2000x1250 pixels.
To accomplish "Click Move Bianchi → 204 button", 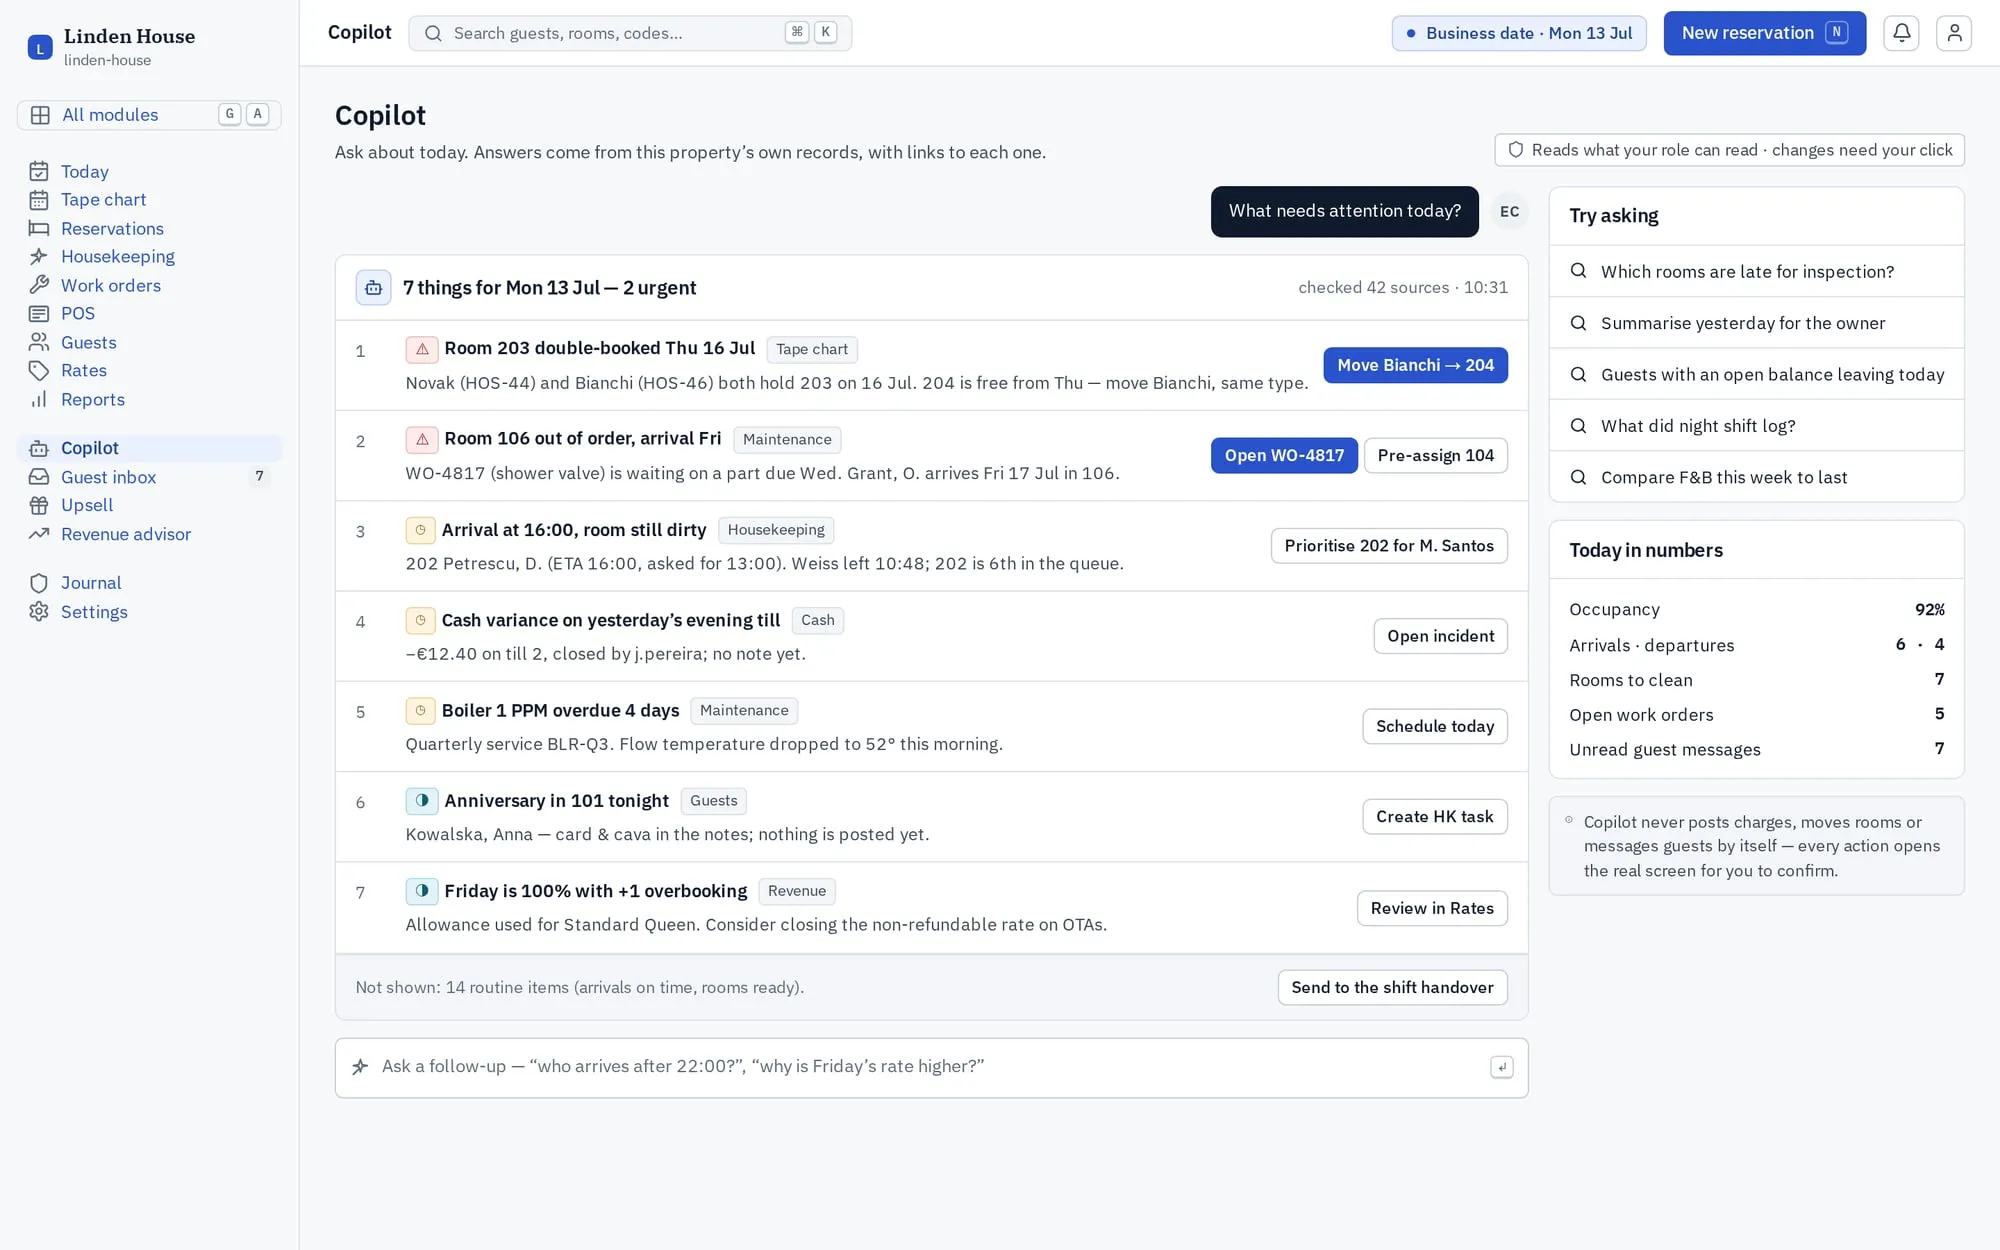I will point(1415,365).
